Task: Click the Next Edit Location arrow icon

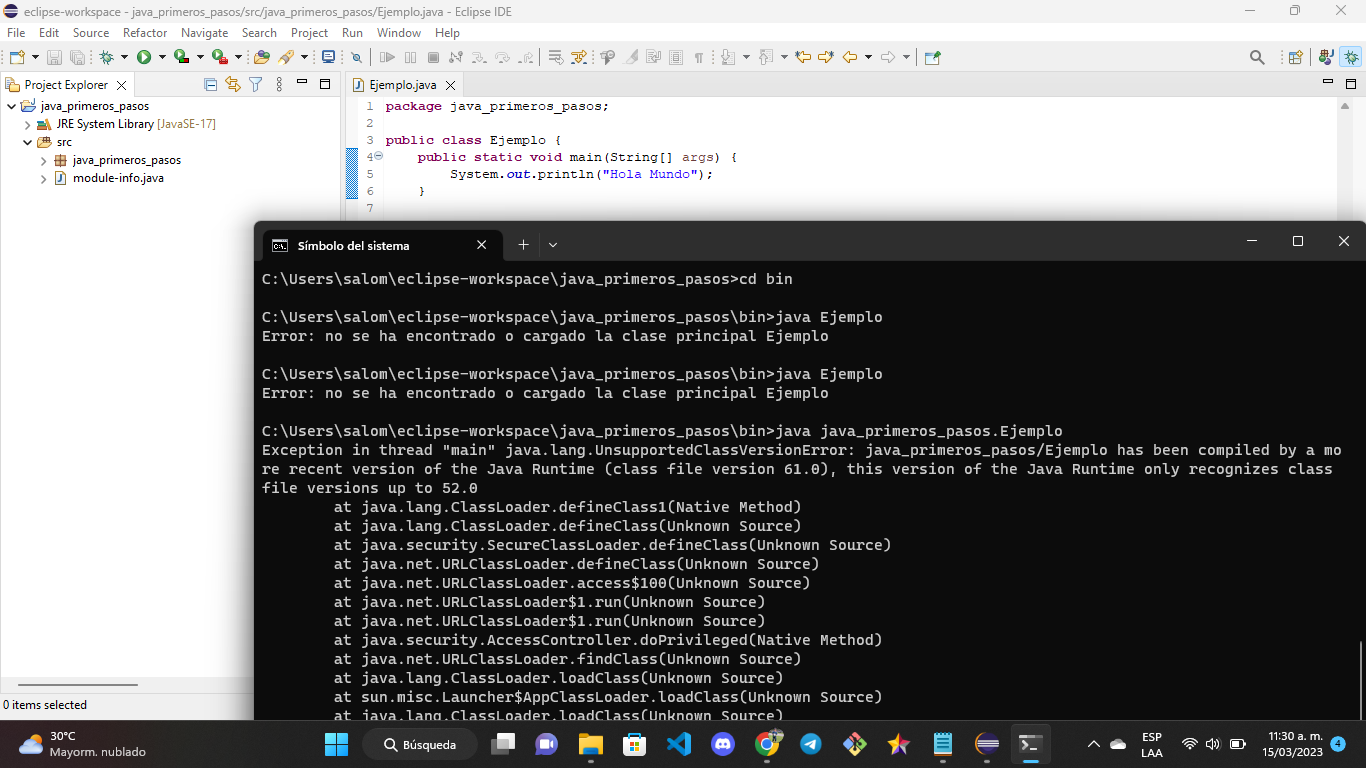Action: click(x=826, y=57)
